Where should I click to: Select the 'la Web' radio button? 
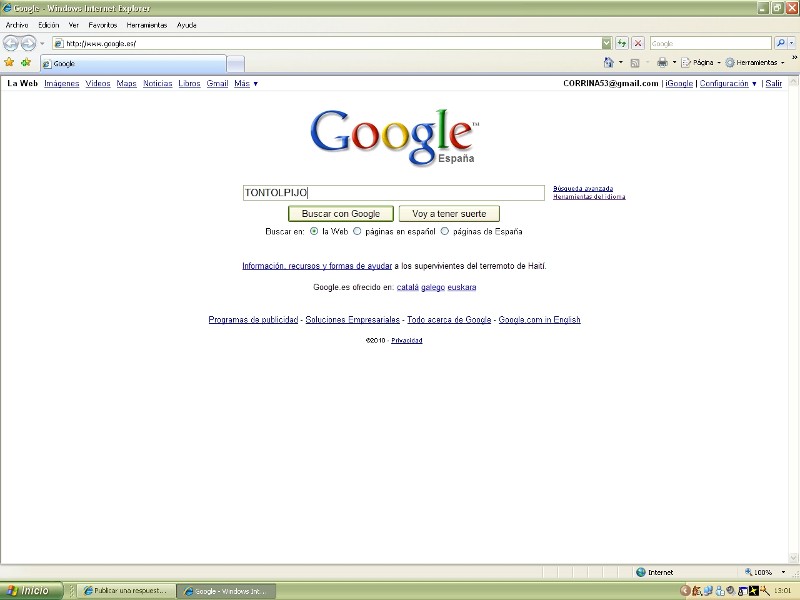pyautogui.click(x=314, y=231)
